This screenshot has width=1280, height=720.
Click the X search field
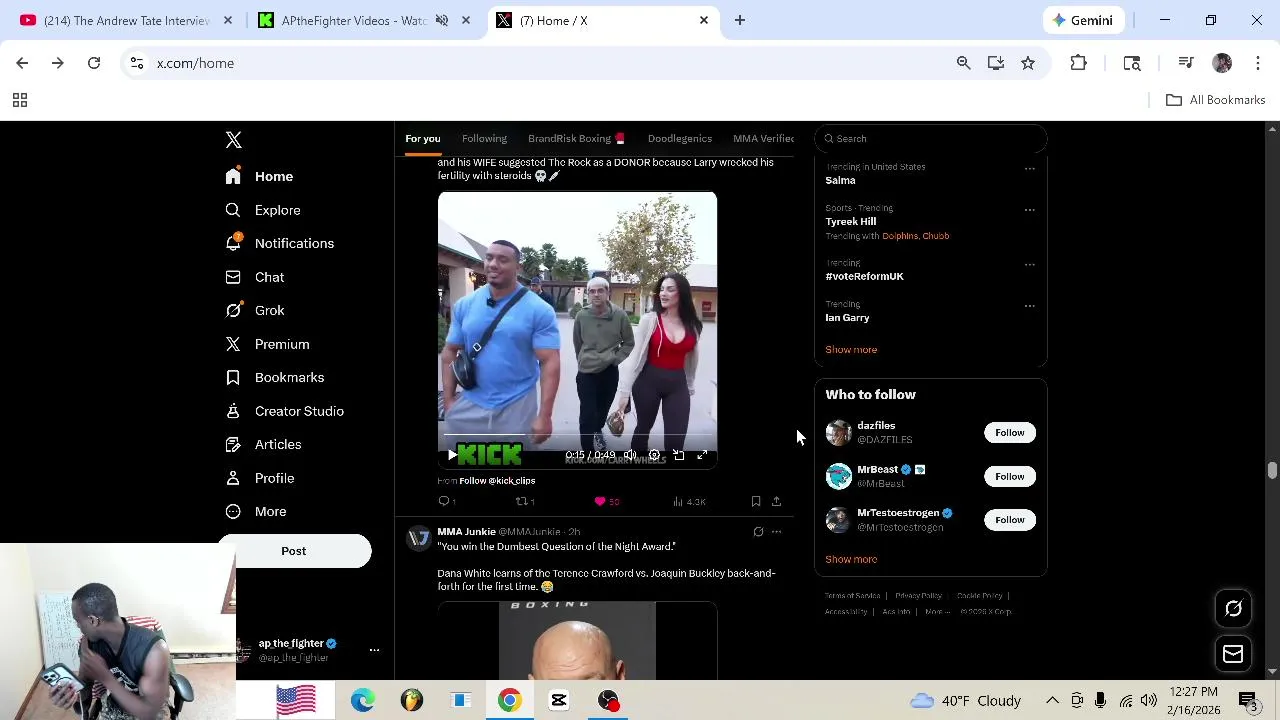(931, 139)
